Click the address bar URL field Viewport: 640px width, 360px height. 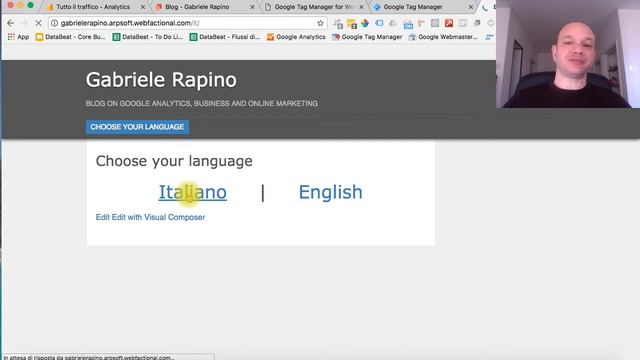187,23
